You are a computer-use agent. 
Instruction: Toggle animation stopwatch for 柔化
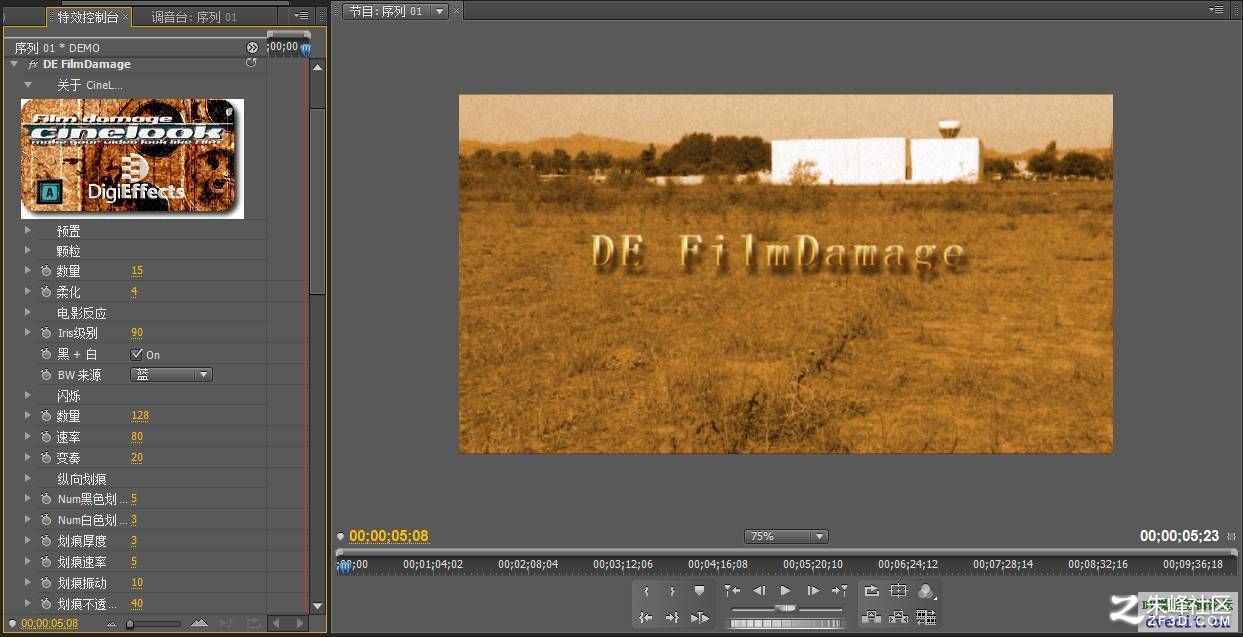click(46, 292)
